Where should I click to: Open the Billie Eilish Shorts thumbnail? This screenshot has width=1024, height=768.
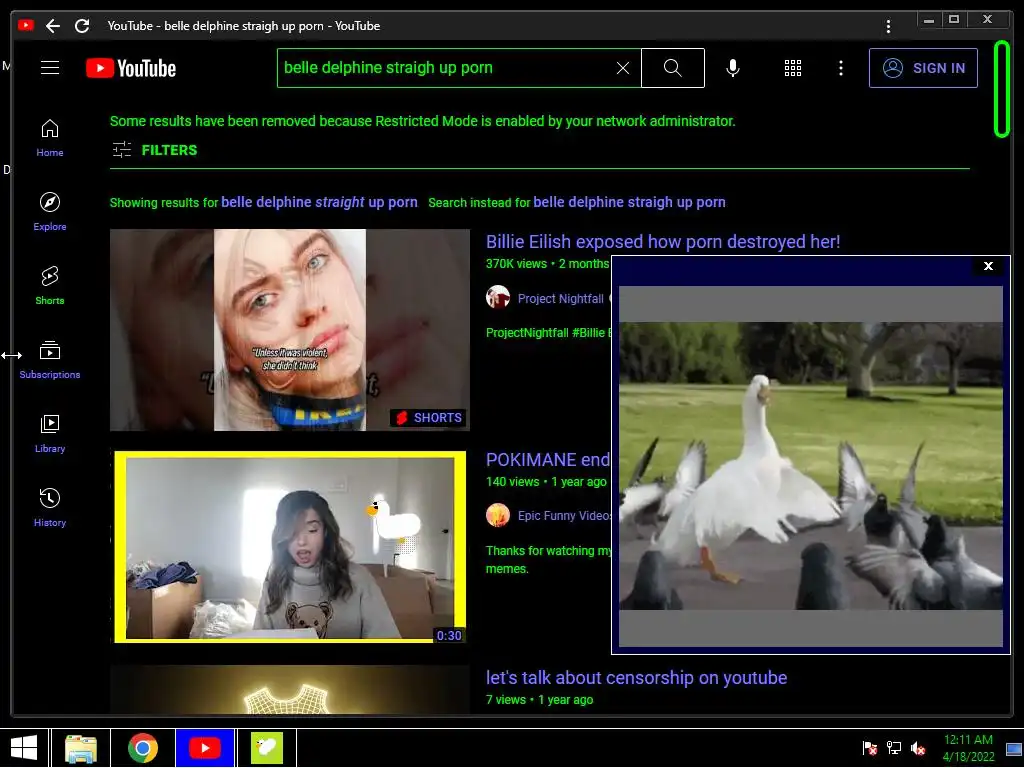[290, 330]
